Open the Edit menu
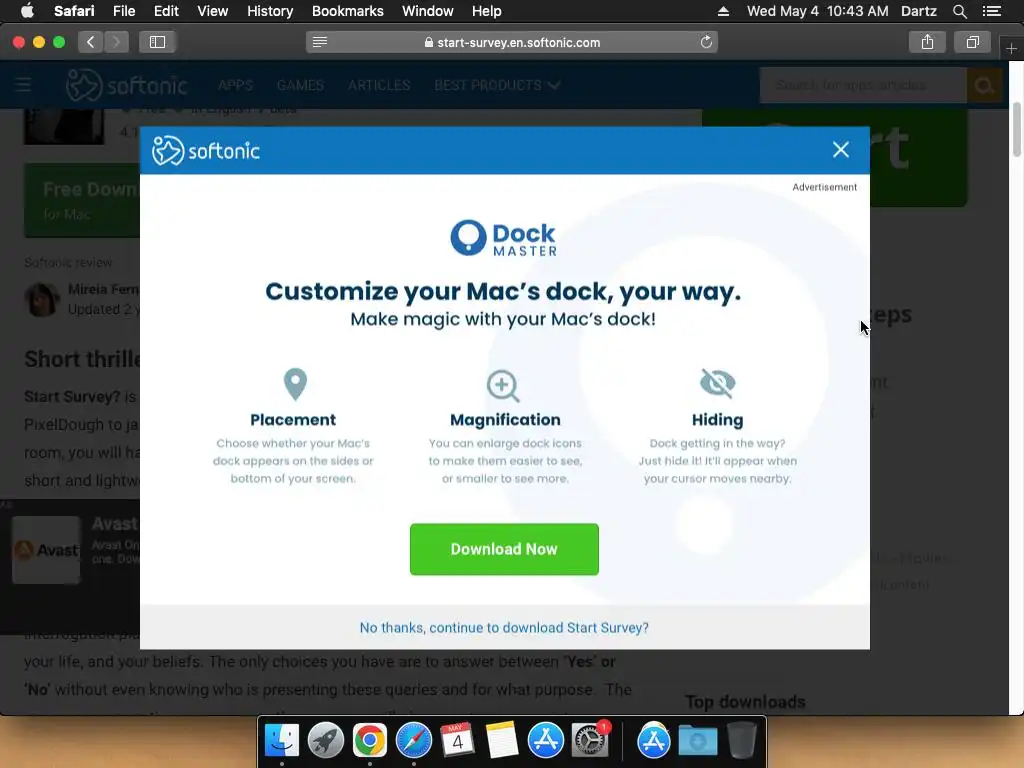 coord(166,11)
